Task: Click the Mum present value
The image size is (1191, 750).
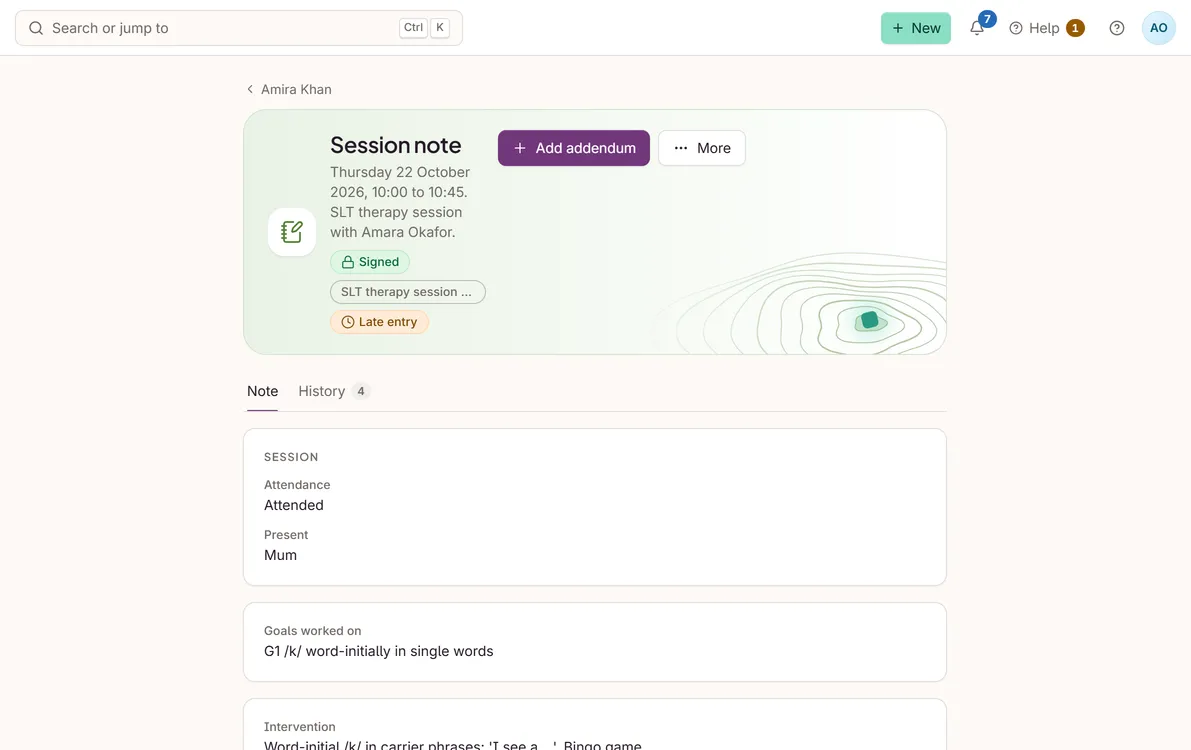Action: pos(280,555)
